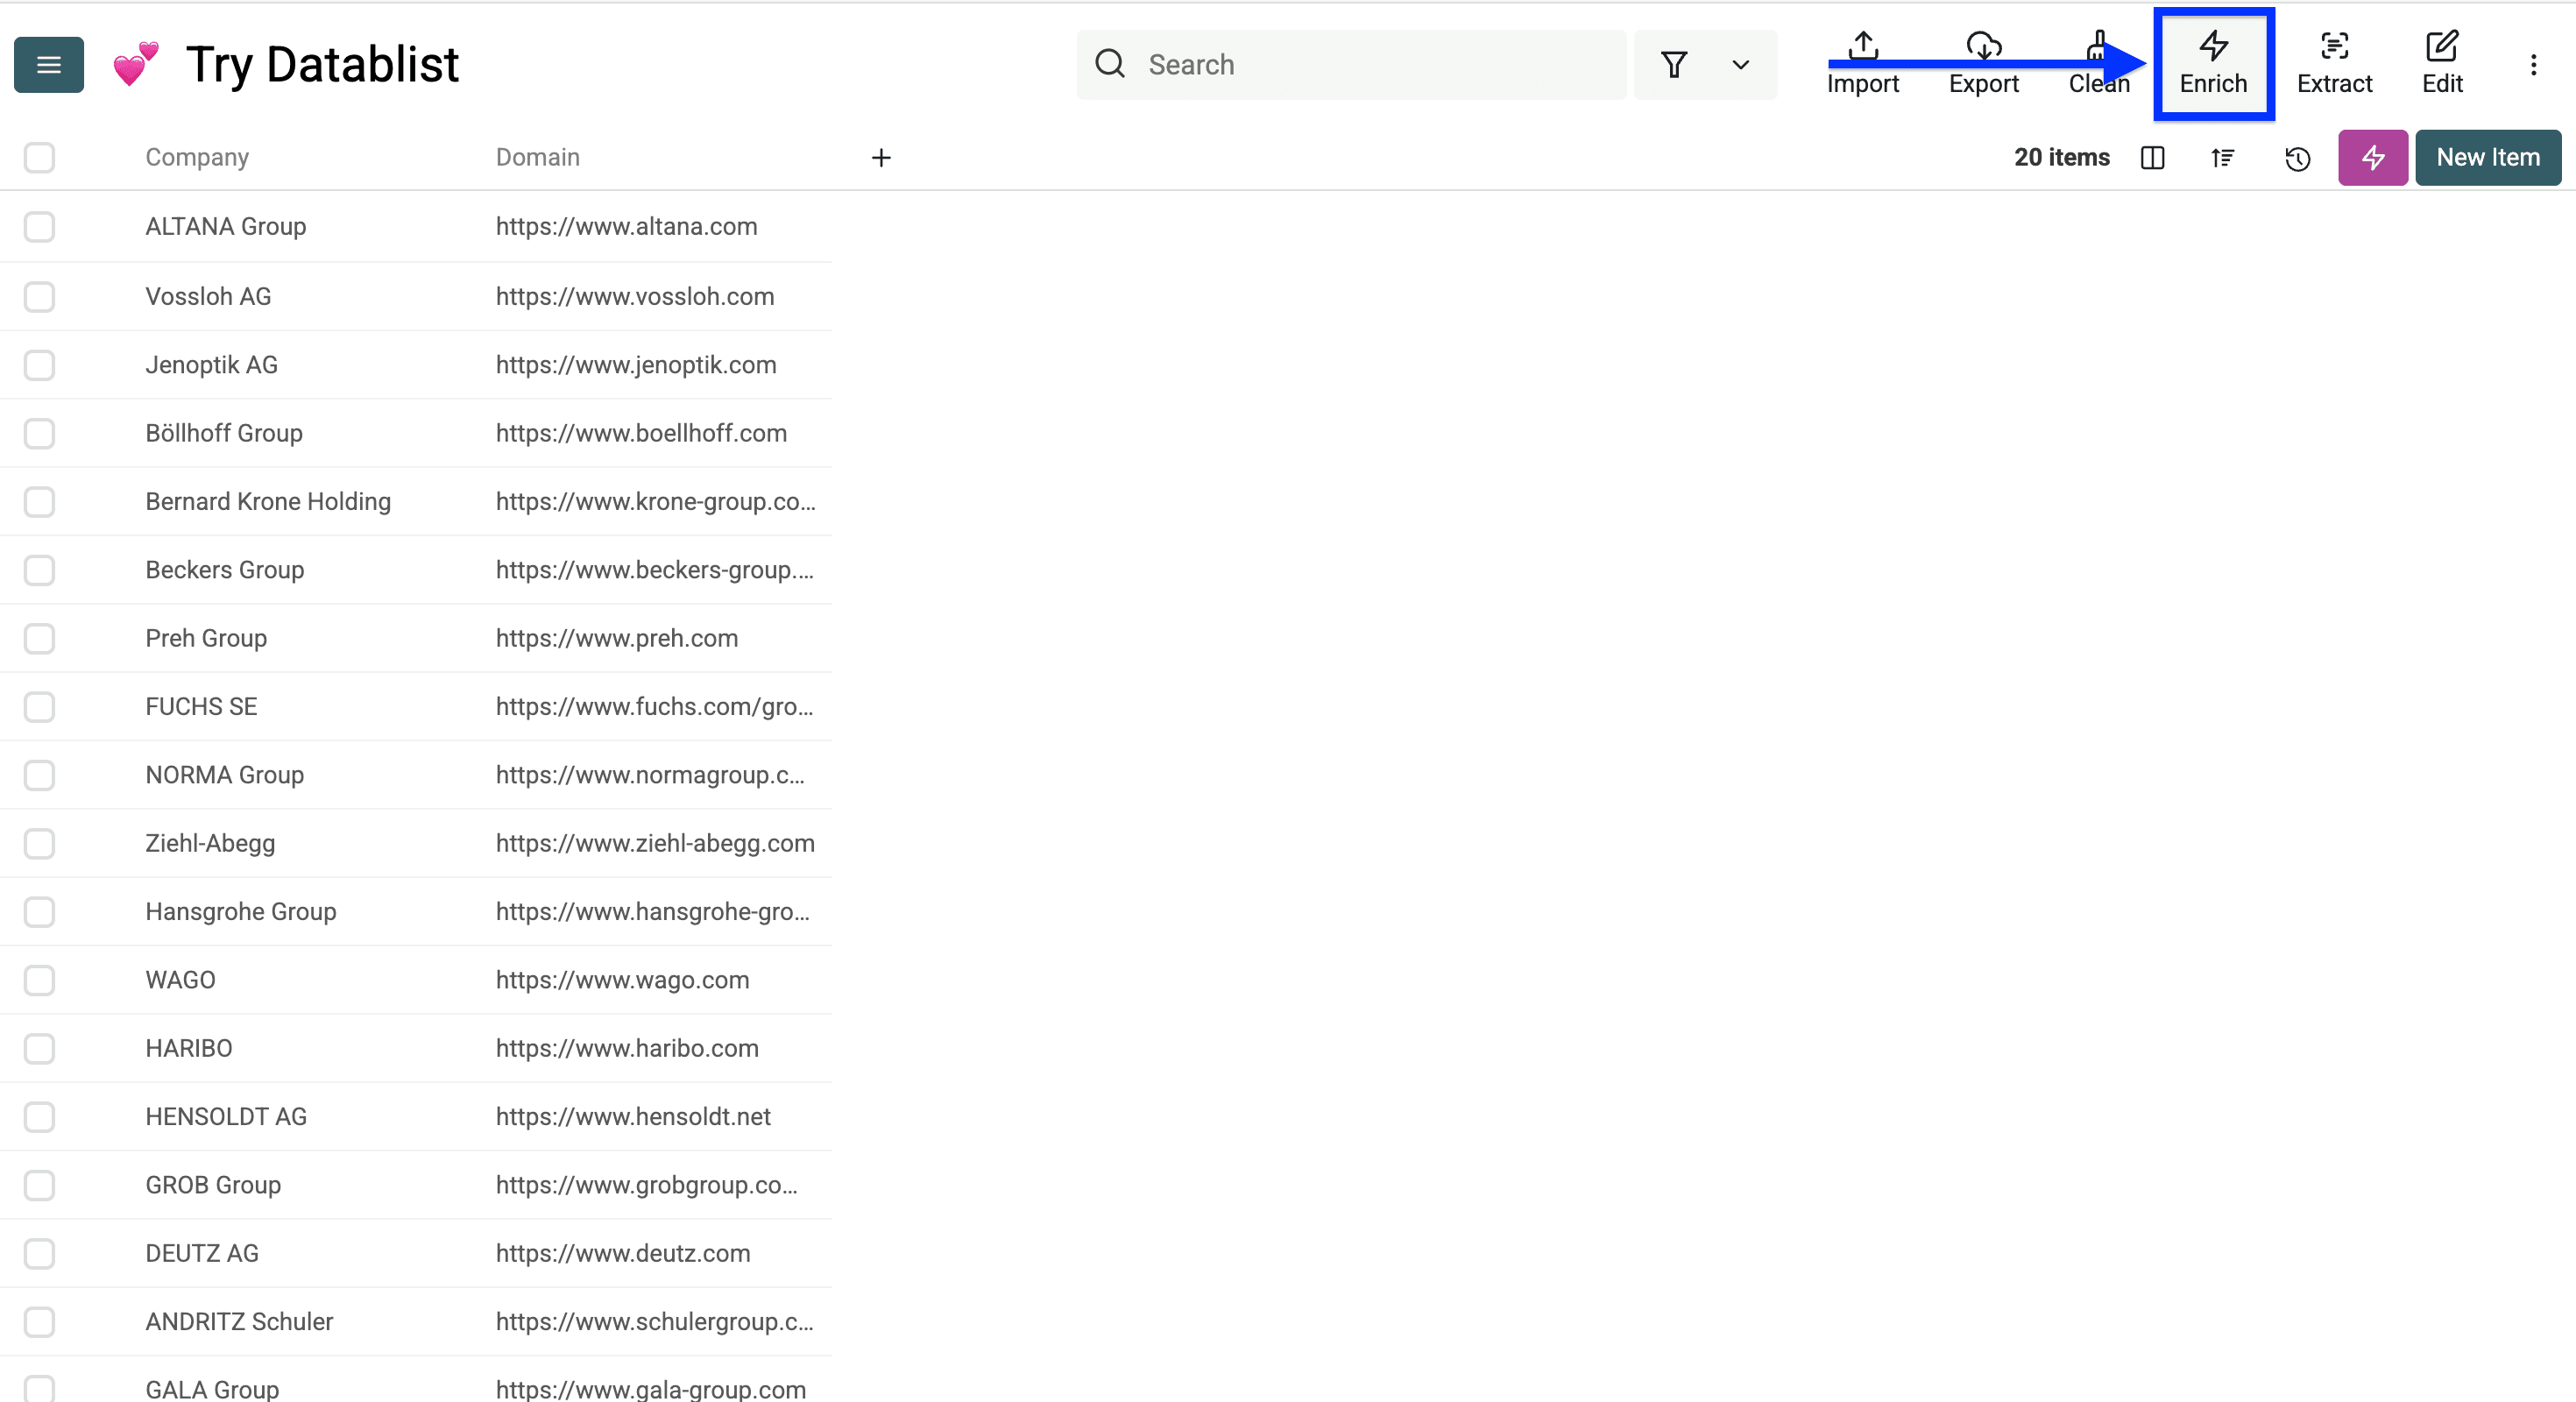Open the Extract tool
The height and width of the screenshot is (1402, 2576).
point(2334,63)
